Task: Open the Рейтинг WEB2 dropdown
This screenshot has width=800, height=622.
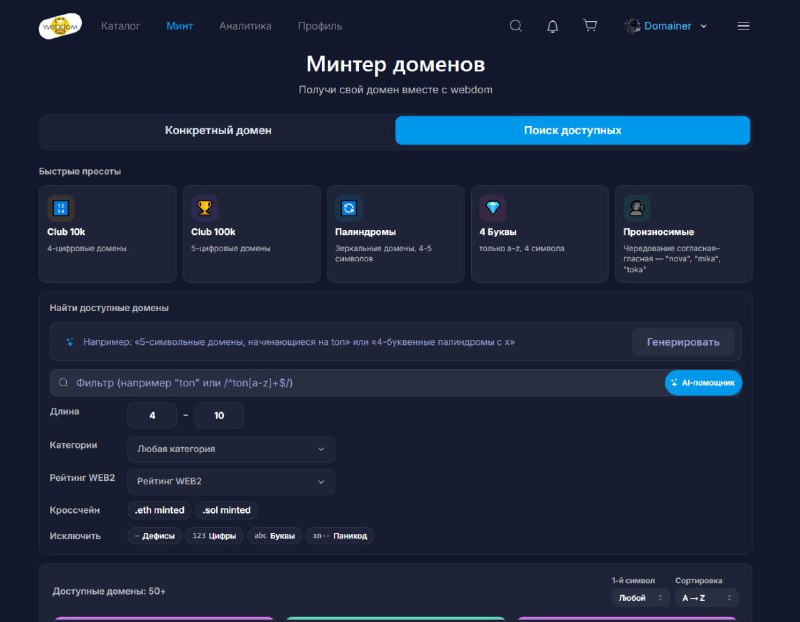Action: (x=231, y=481)
